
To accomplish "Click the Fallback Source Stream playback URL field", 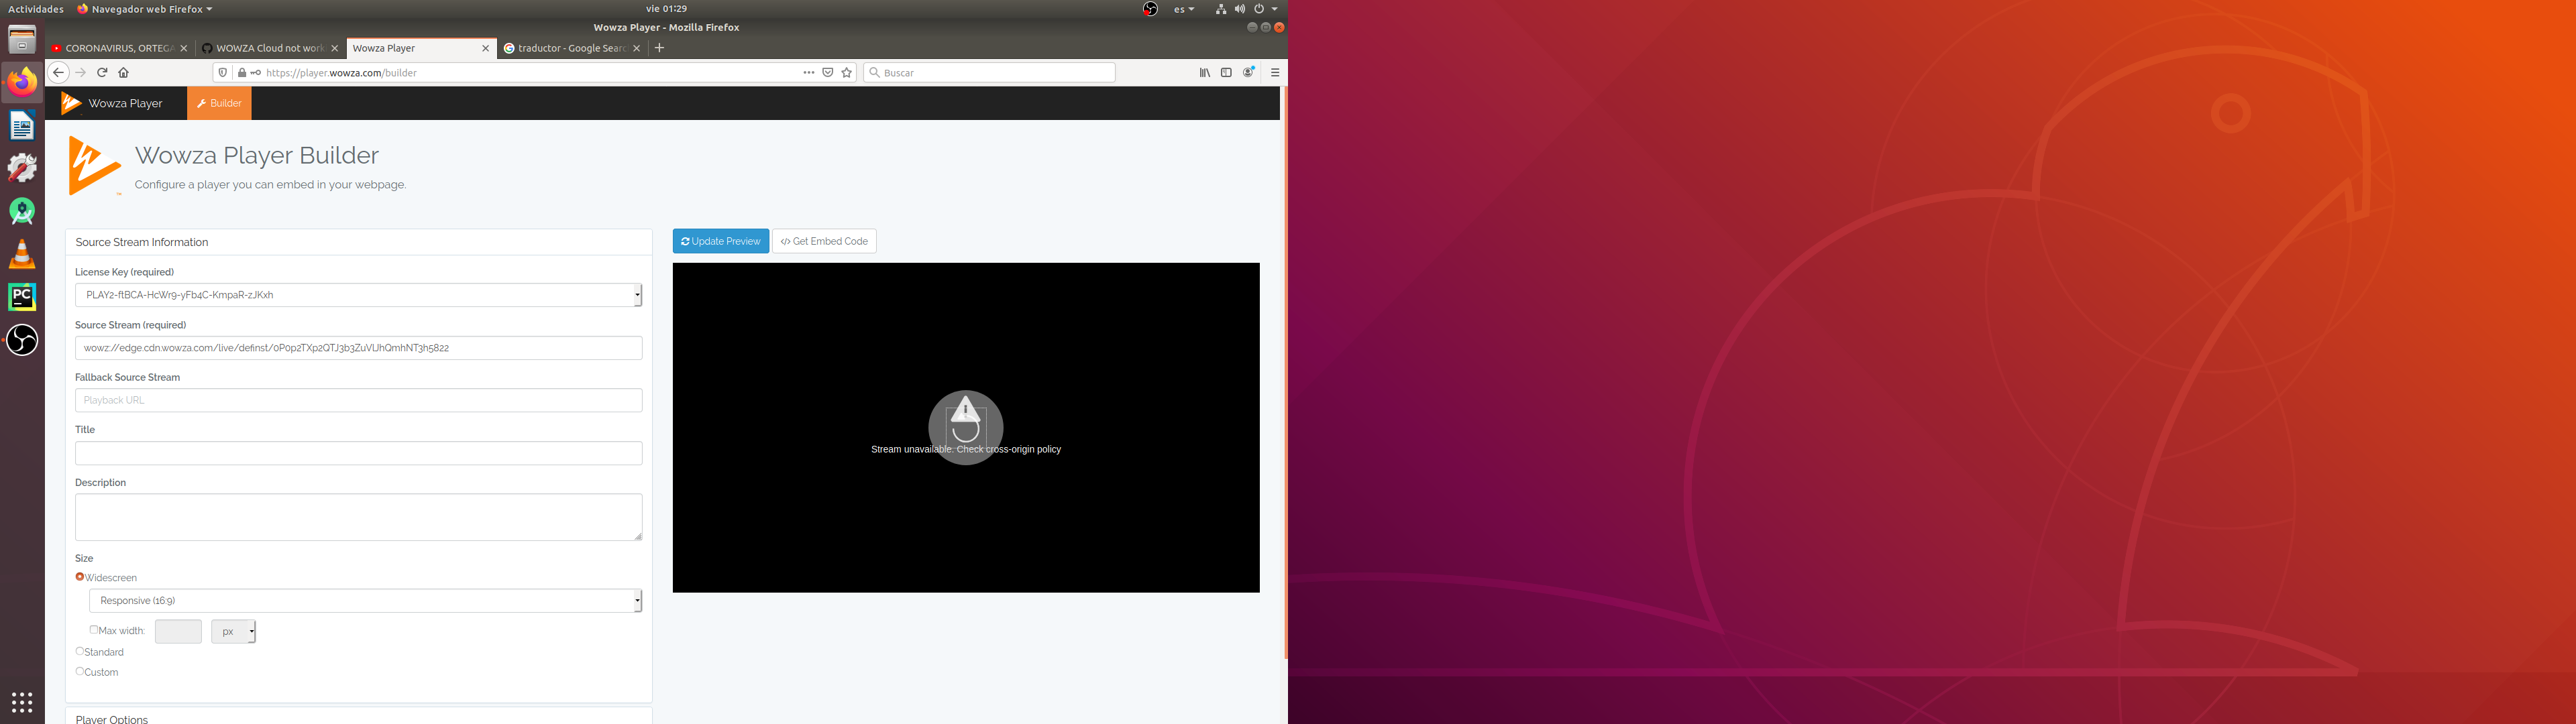I will [x=358, y=399].
